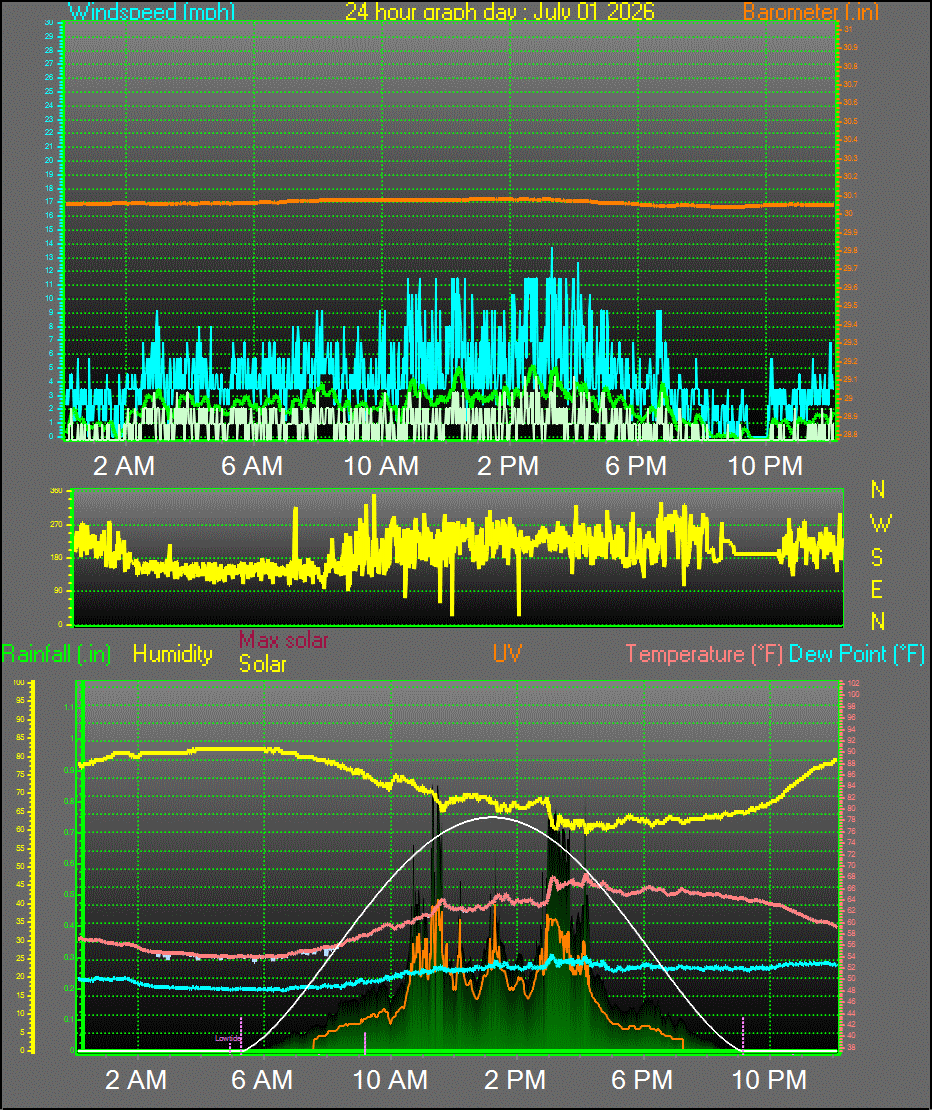The height and width of the screenshot is (1110, 932).
Task: Click the "Temperature (°F)" pink legend label
Action: (x=704, y=654)
